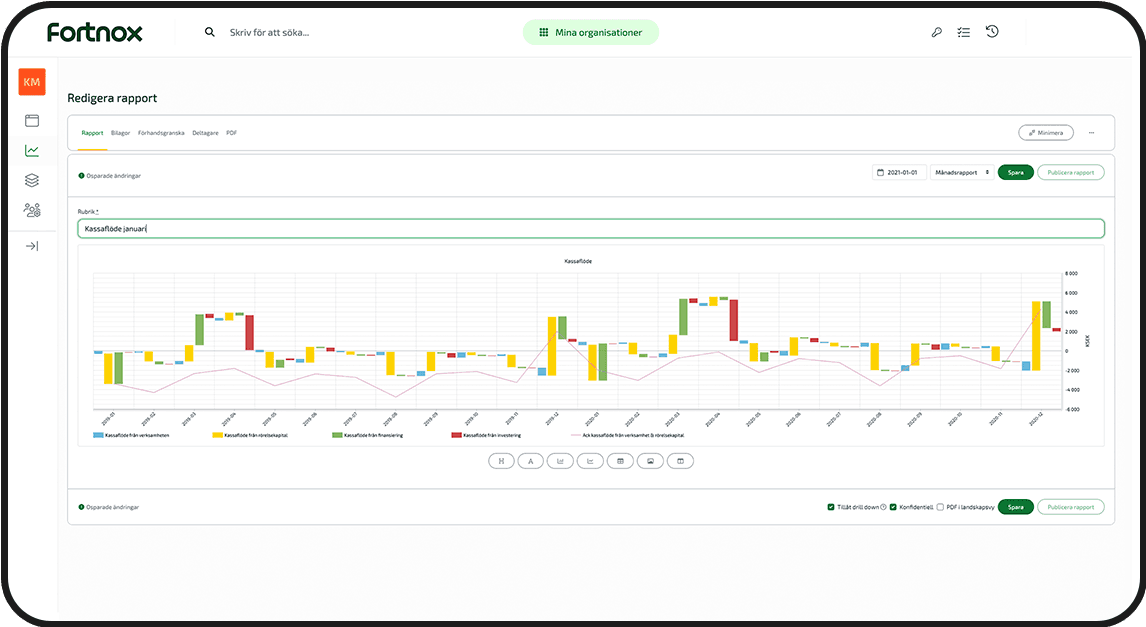Expand the sidebar with the arrow icon

(x=32, y=246)
